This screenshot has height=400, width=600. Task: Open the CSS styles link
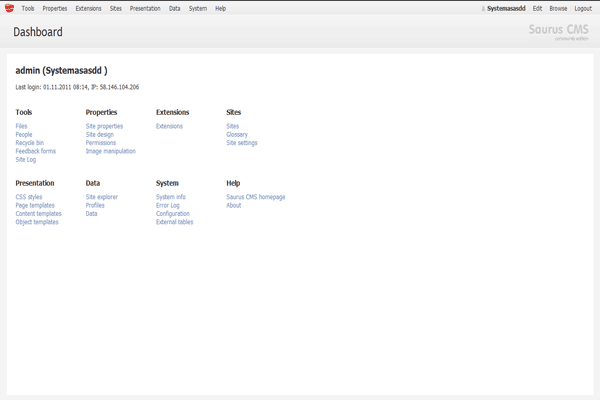click(29, 197)
